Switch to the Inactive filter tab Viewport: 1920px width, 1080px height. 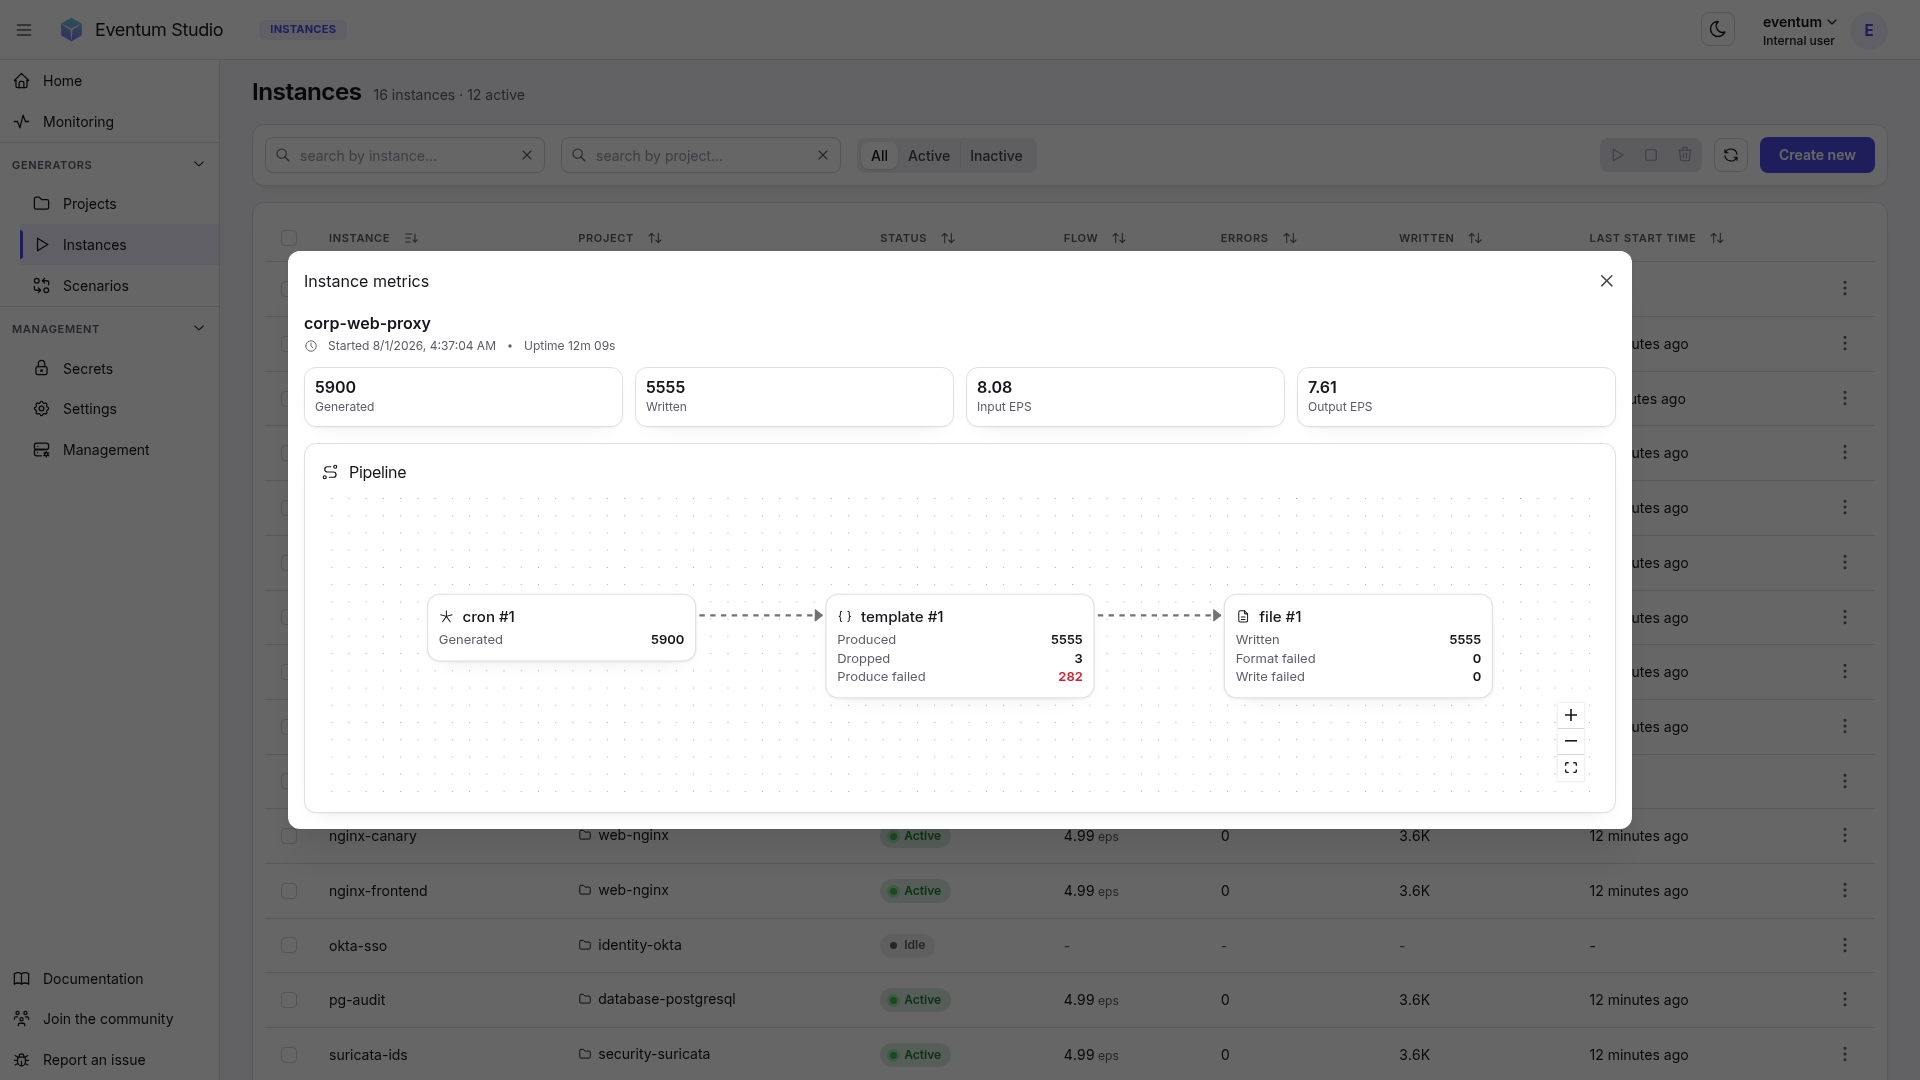(996, 156)
